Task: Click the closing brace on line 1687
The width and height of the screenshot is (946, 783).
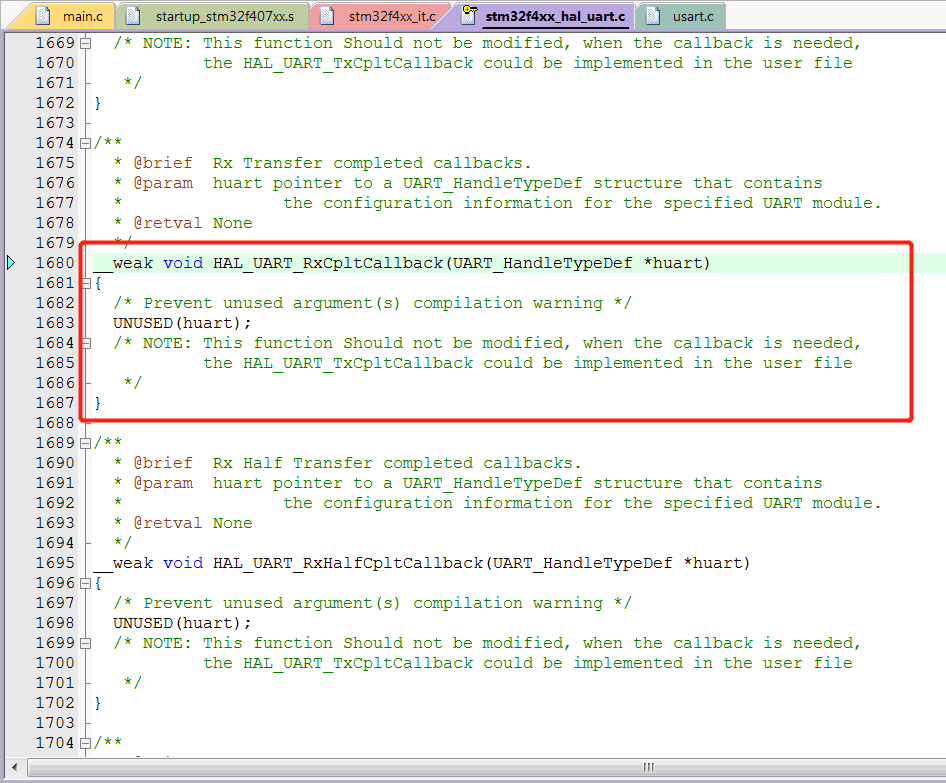Action: [x=98, y=404]
